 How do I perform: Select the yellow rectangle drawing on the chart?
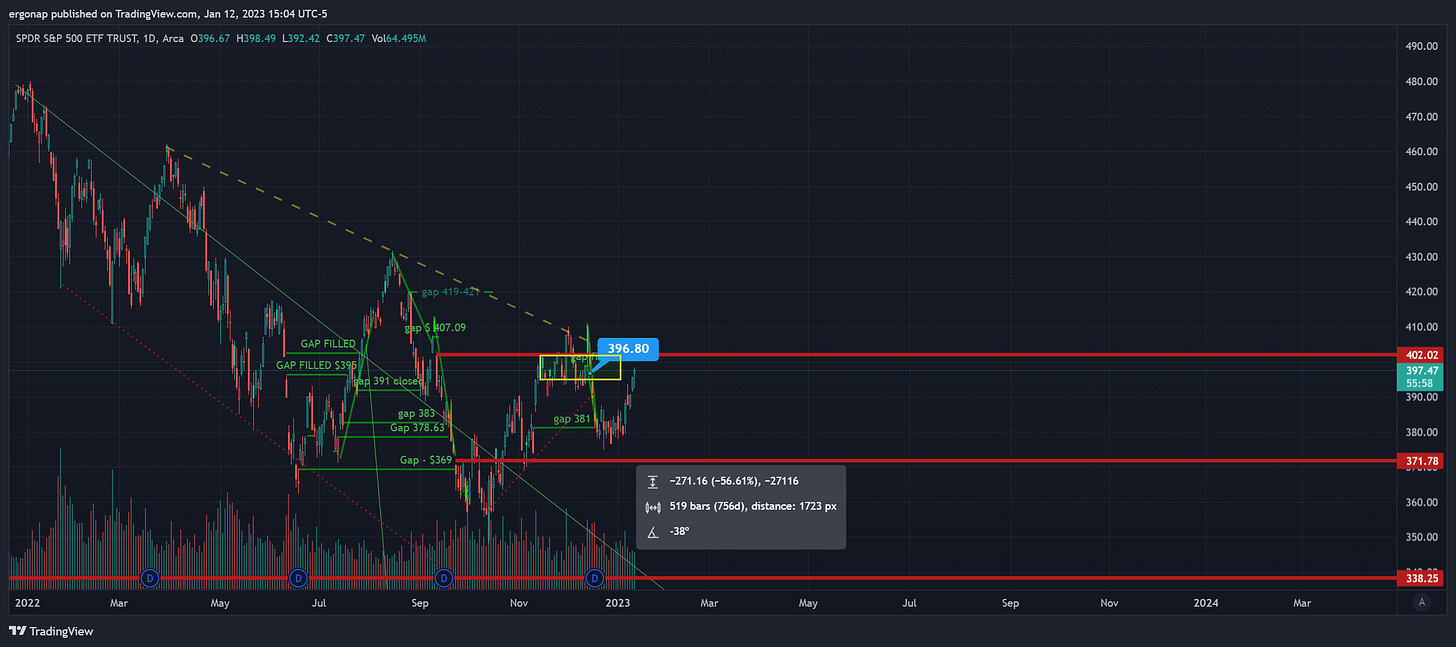tap(580, 367)
